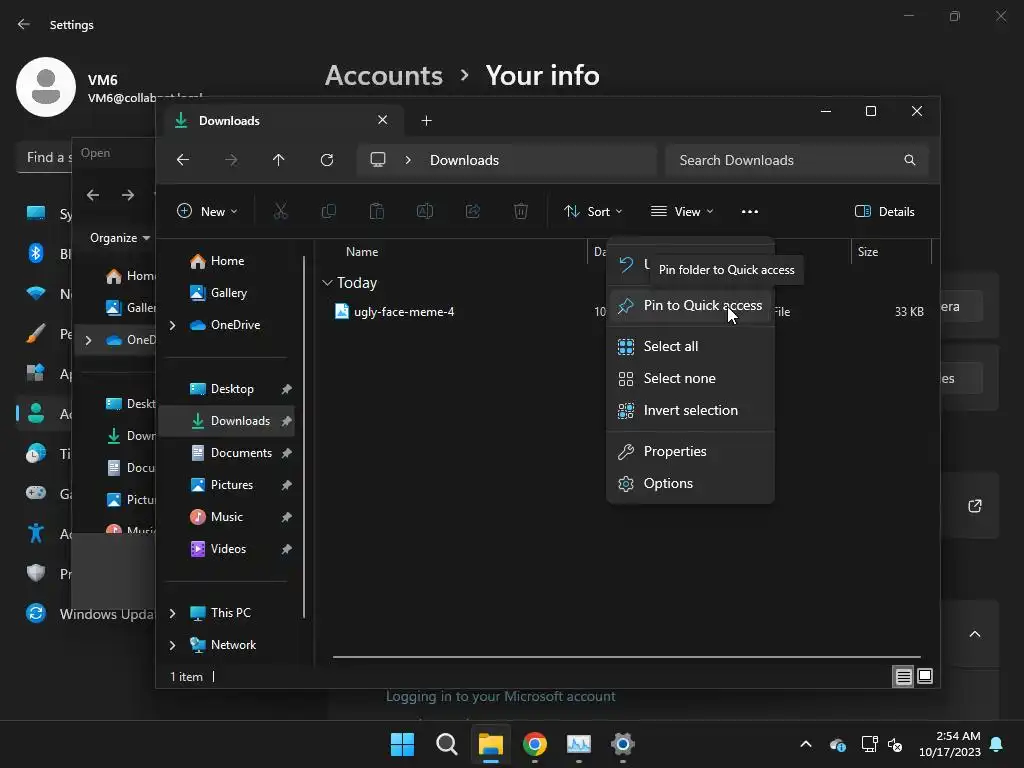
Task: Open taskbar Search
Action: point(447,744)
